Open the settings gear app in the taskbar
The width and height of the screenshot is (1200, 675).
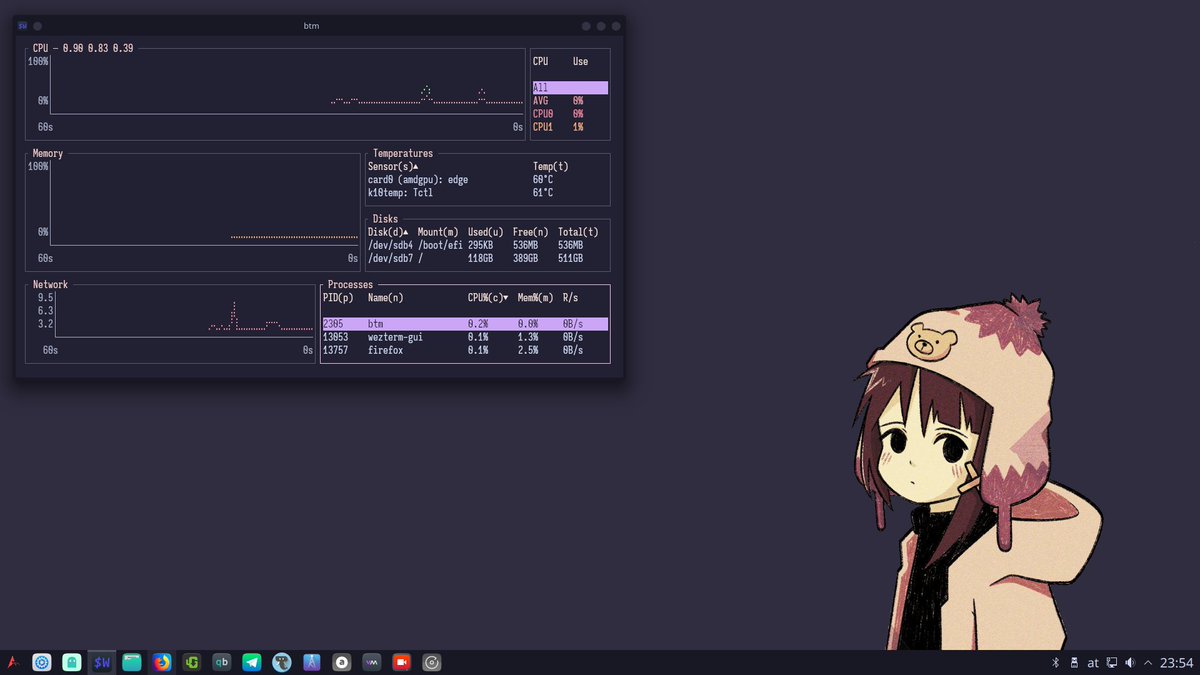[42, 661]
